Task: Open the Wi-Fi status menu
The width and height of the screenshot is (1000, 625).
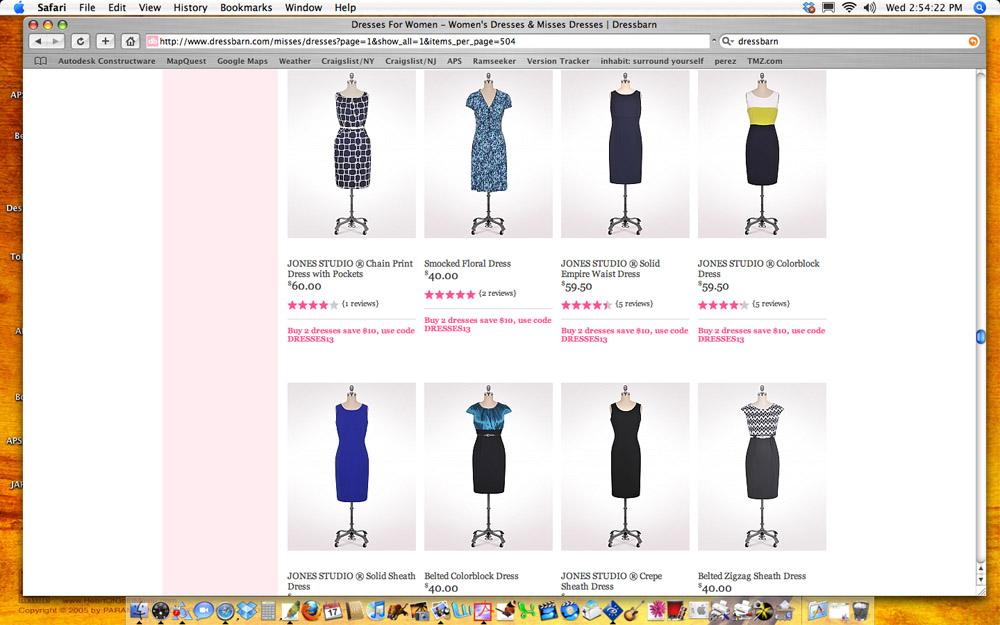Action: click(849, 8)
